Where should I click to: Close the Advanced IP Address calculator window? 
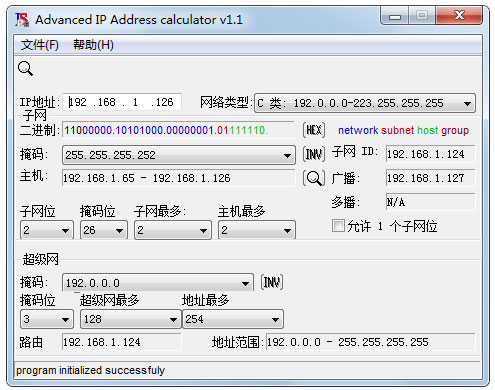pyautogui.click(x=459, y=15)
